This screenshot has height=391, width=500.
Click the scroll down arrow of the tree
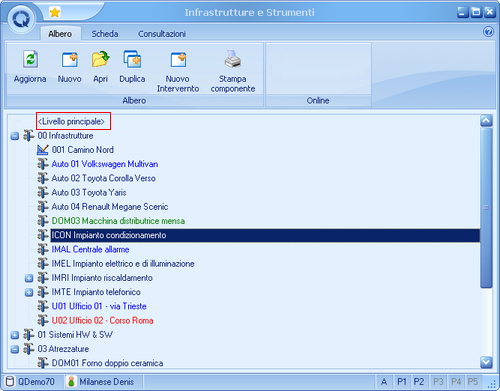(486, 362)
